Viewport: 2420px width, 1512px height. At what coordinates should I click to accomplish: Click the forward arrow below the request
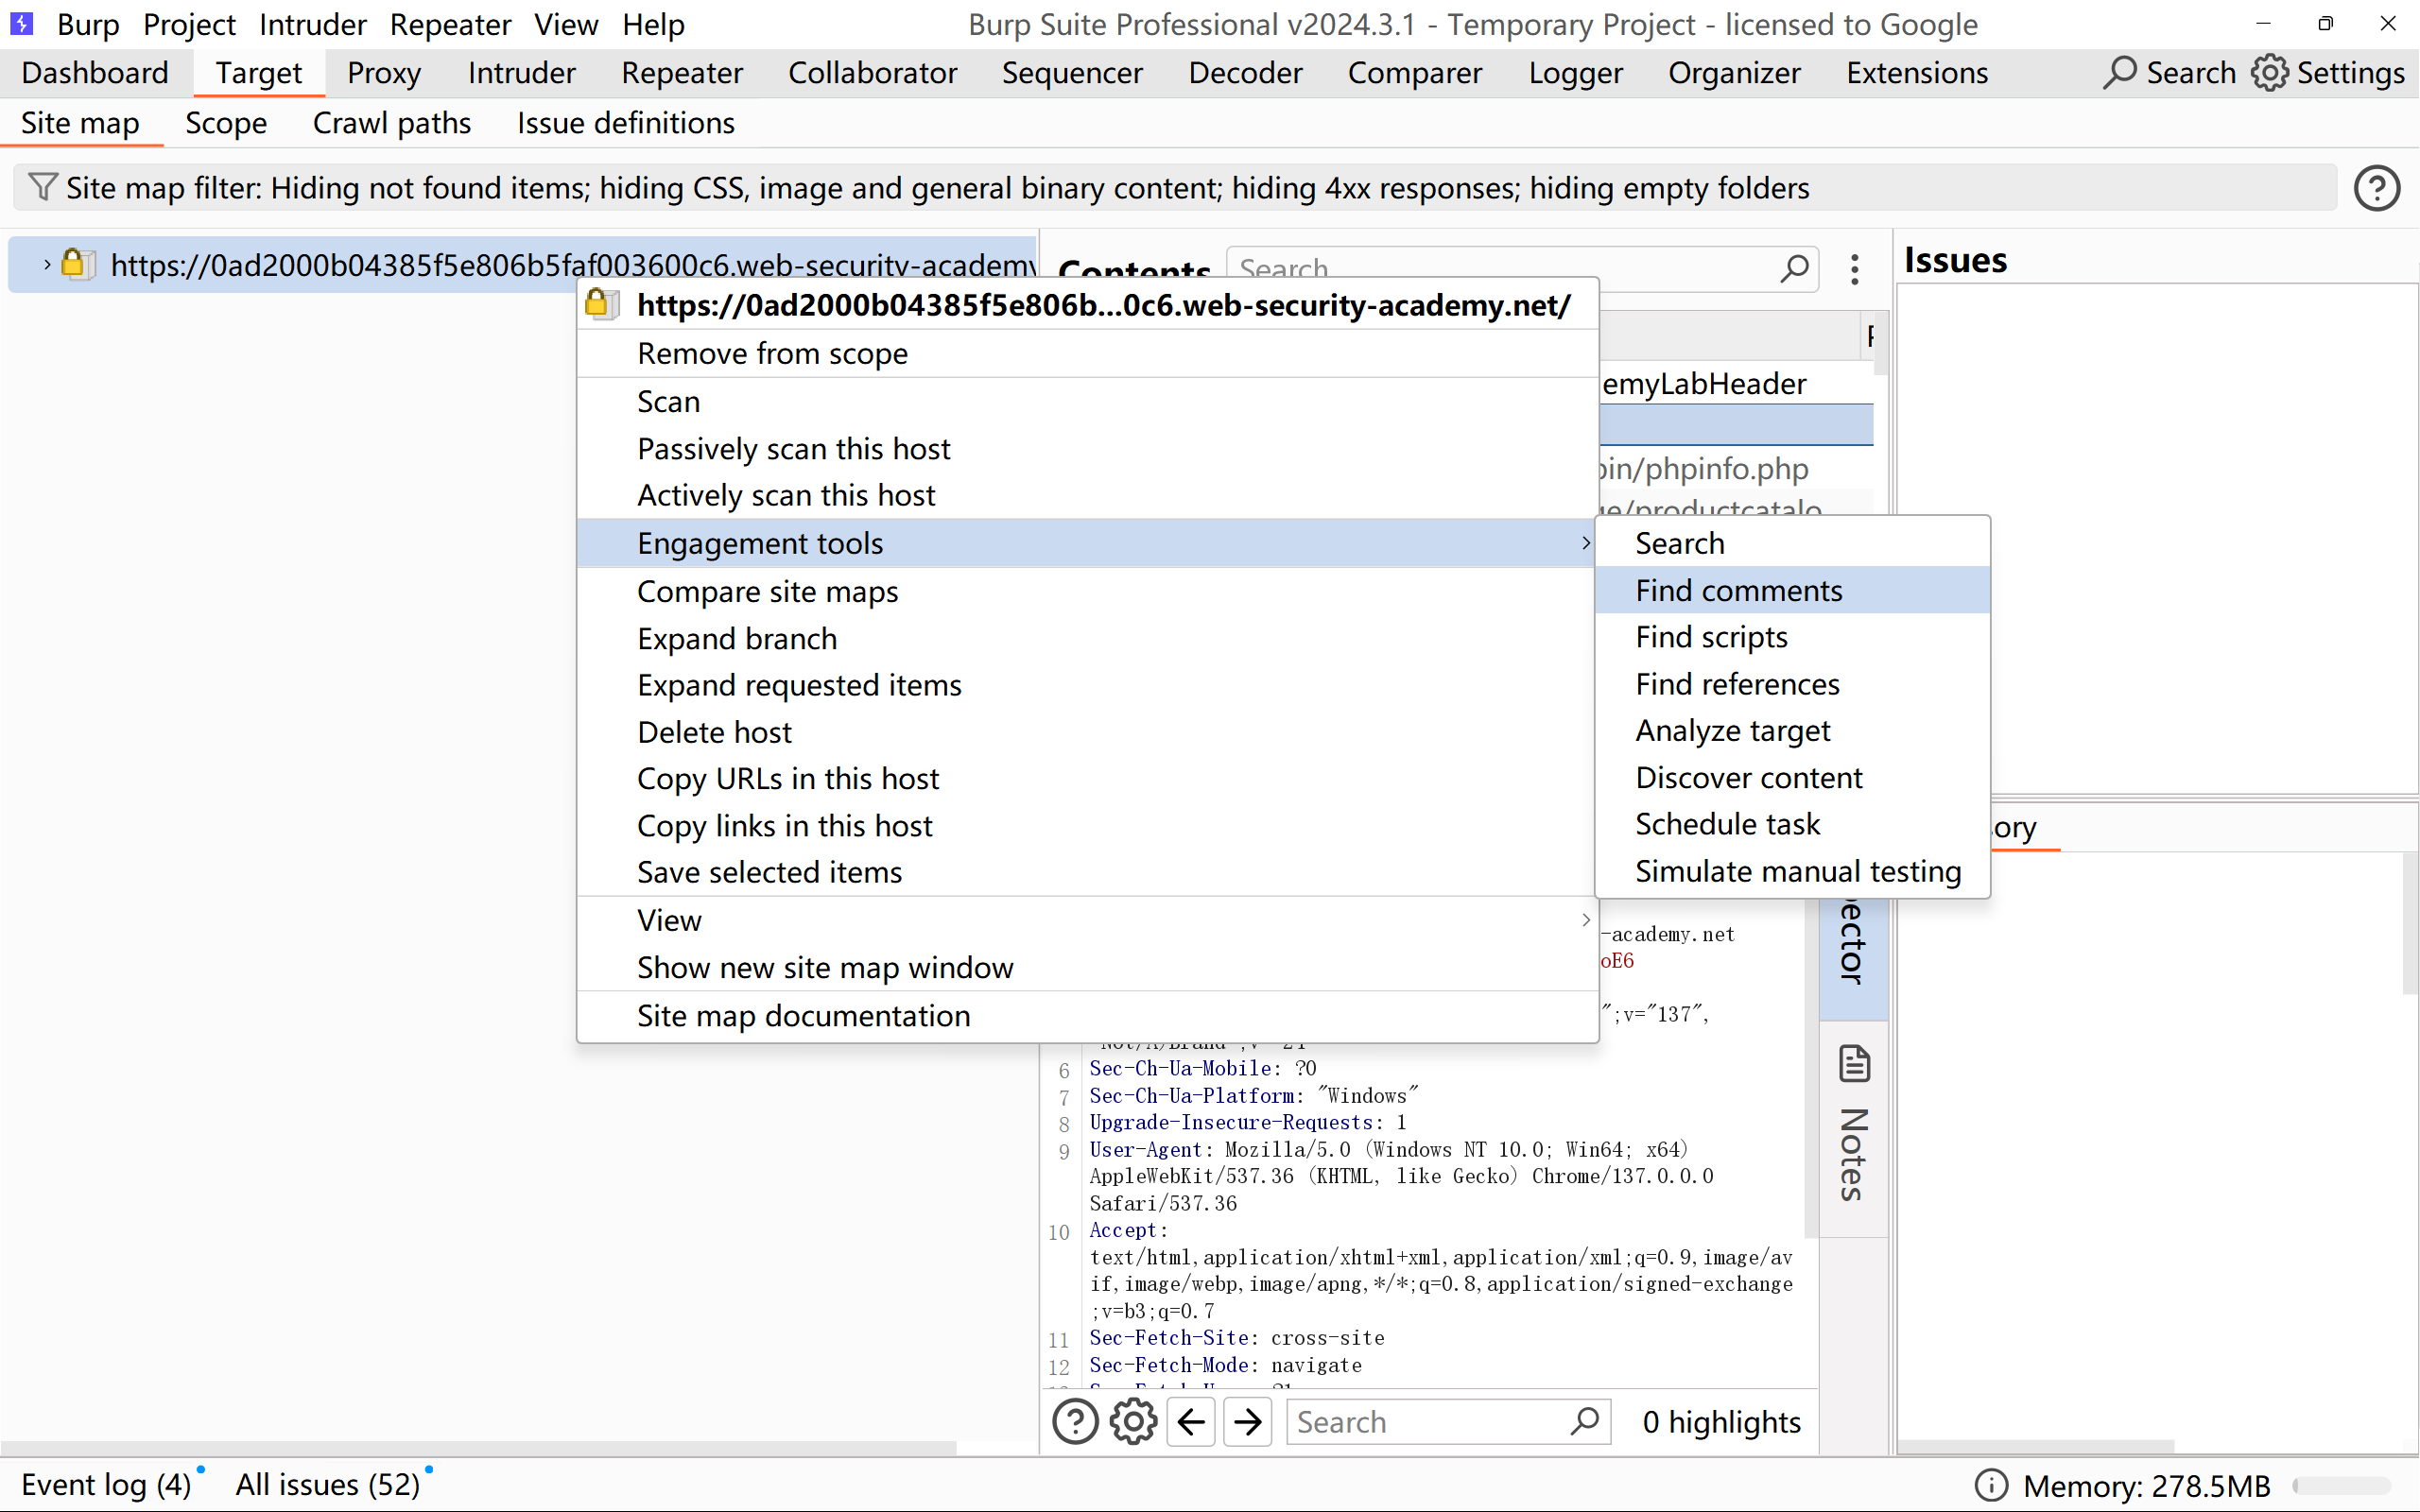click(x=1248, y=1422)
